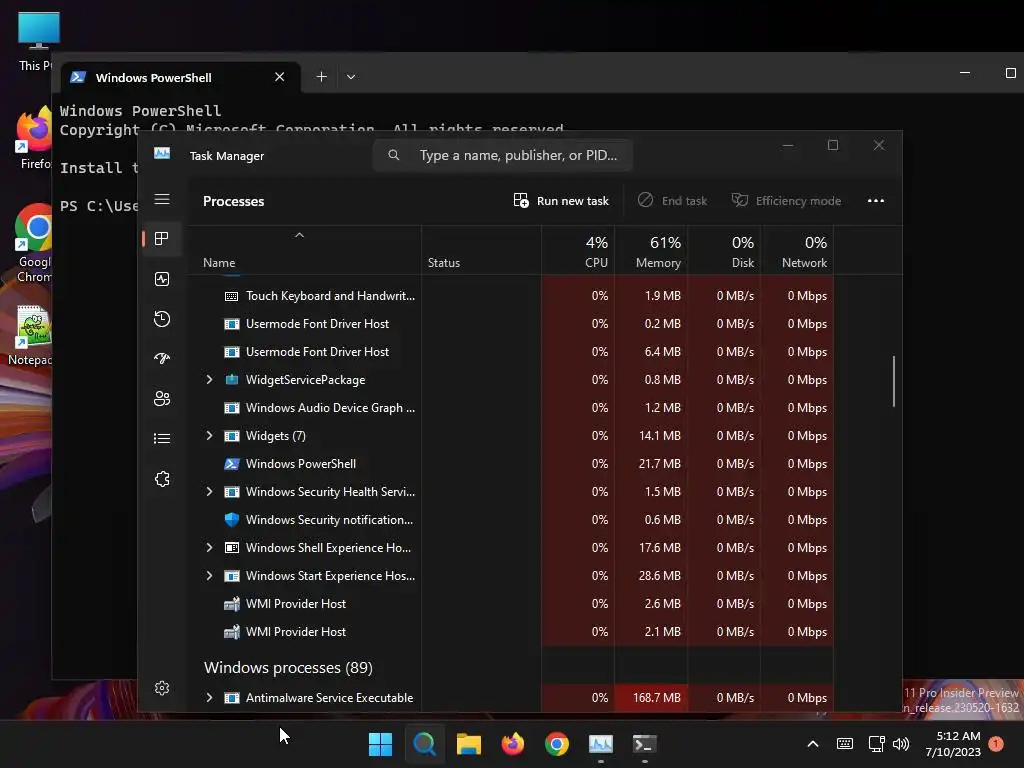Image resolution: width=1024 pixels, height=768 pixels.
Task: Show hidden system tray icons
Action: click(x=813, y=744)
